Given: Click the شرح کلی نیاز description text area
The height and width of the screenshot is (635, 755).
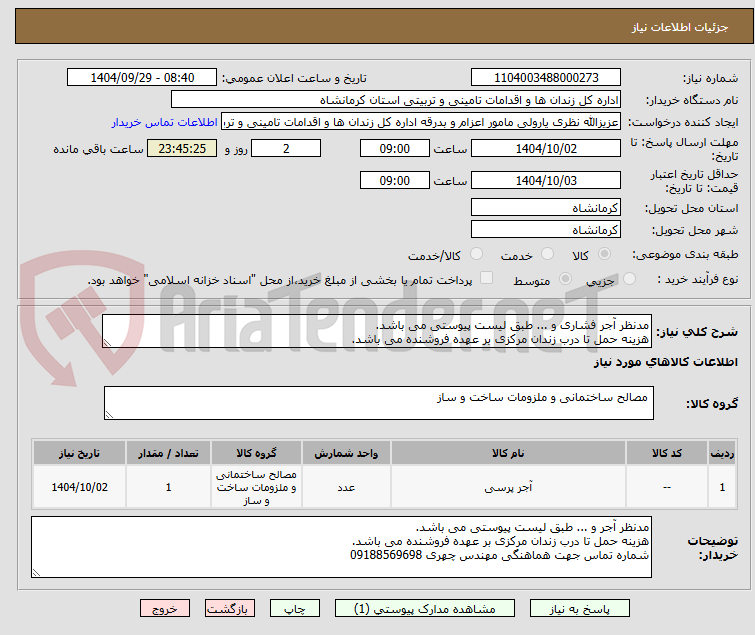Looking at the screenshot, I should (x=377, y=331).
